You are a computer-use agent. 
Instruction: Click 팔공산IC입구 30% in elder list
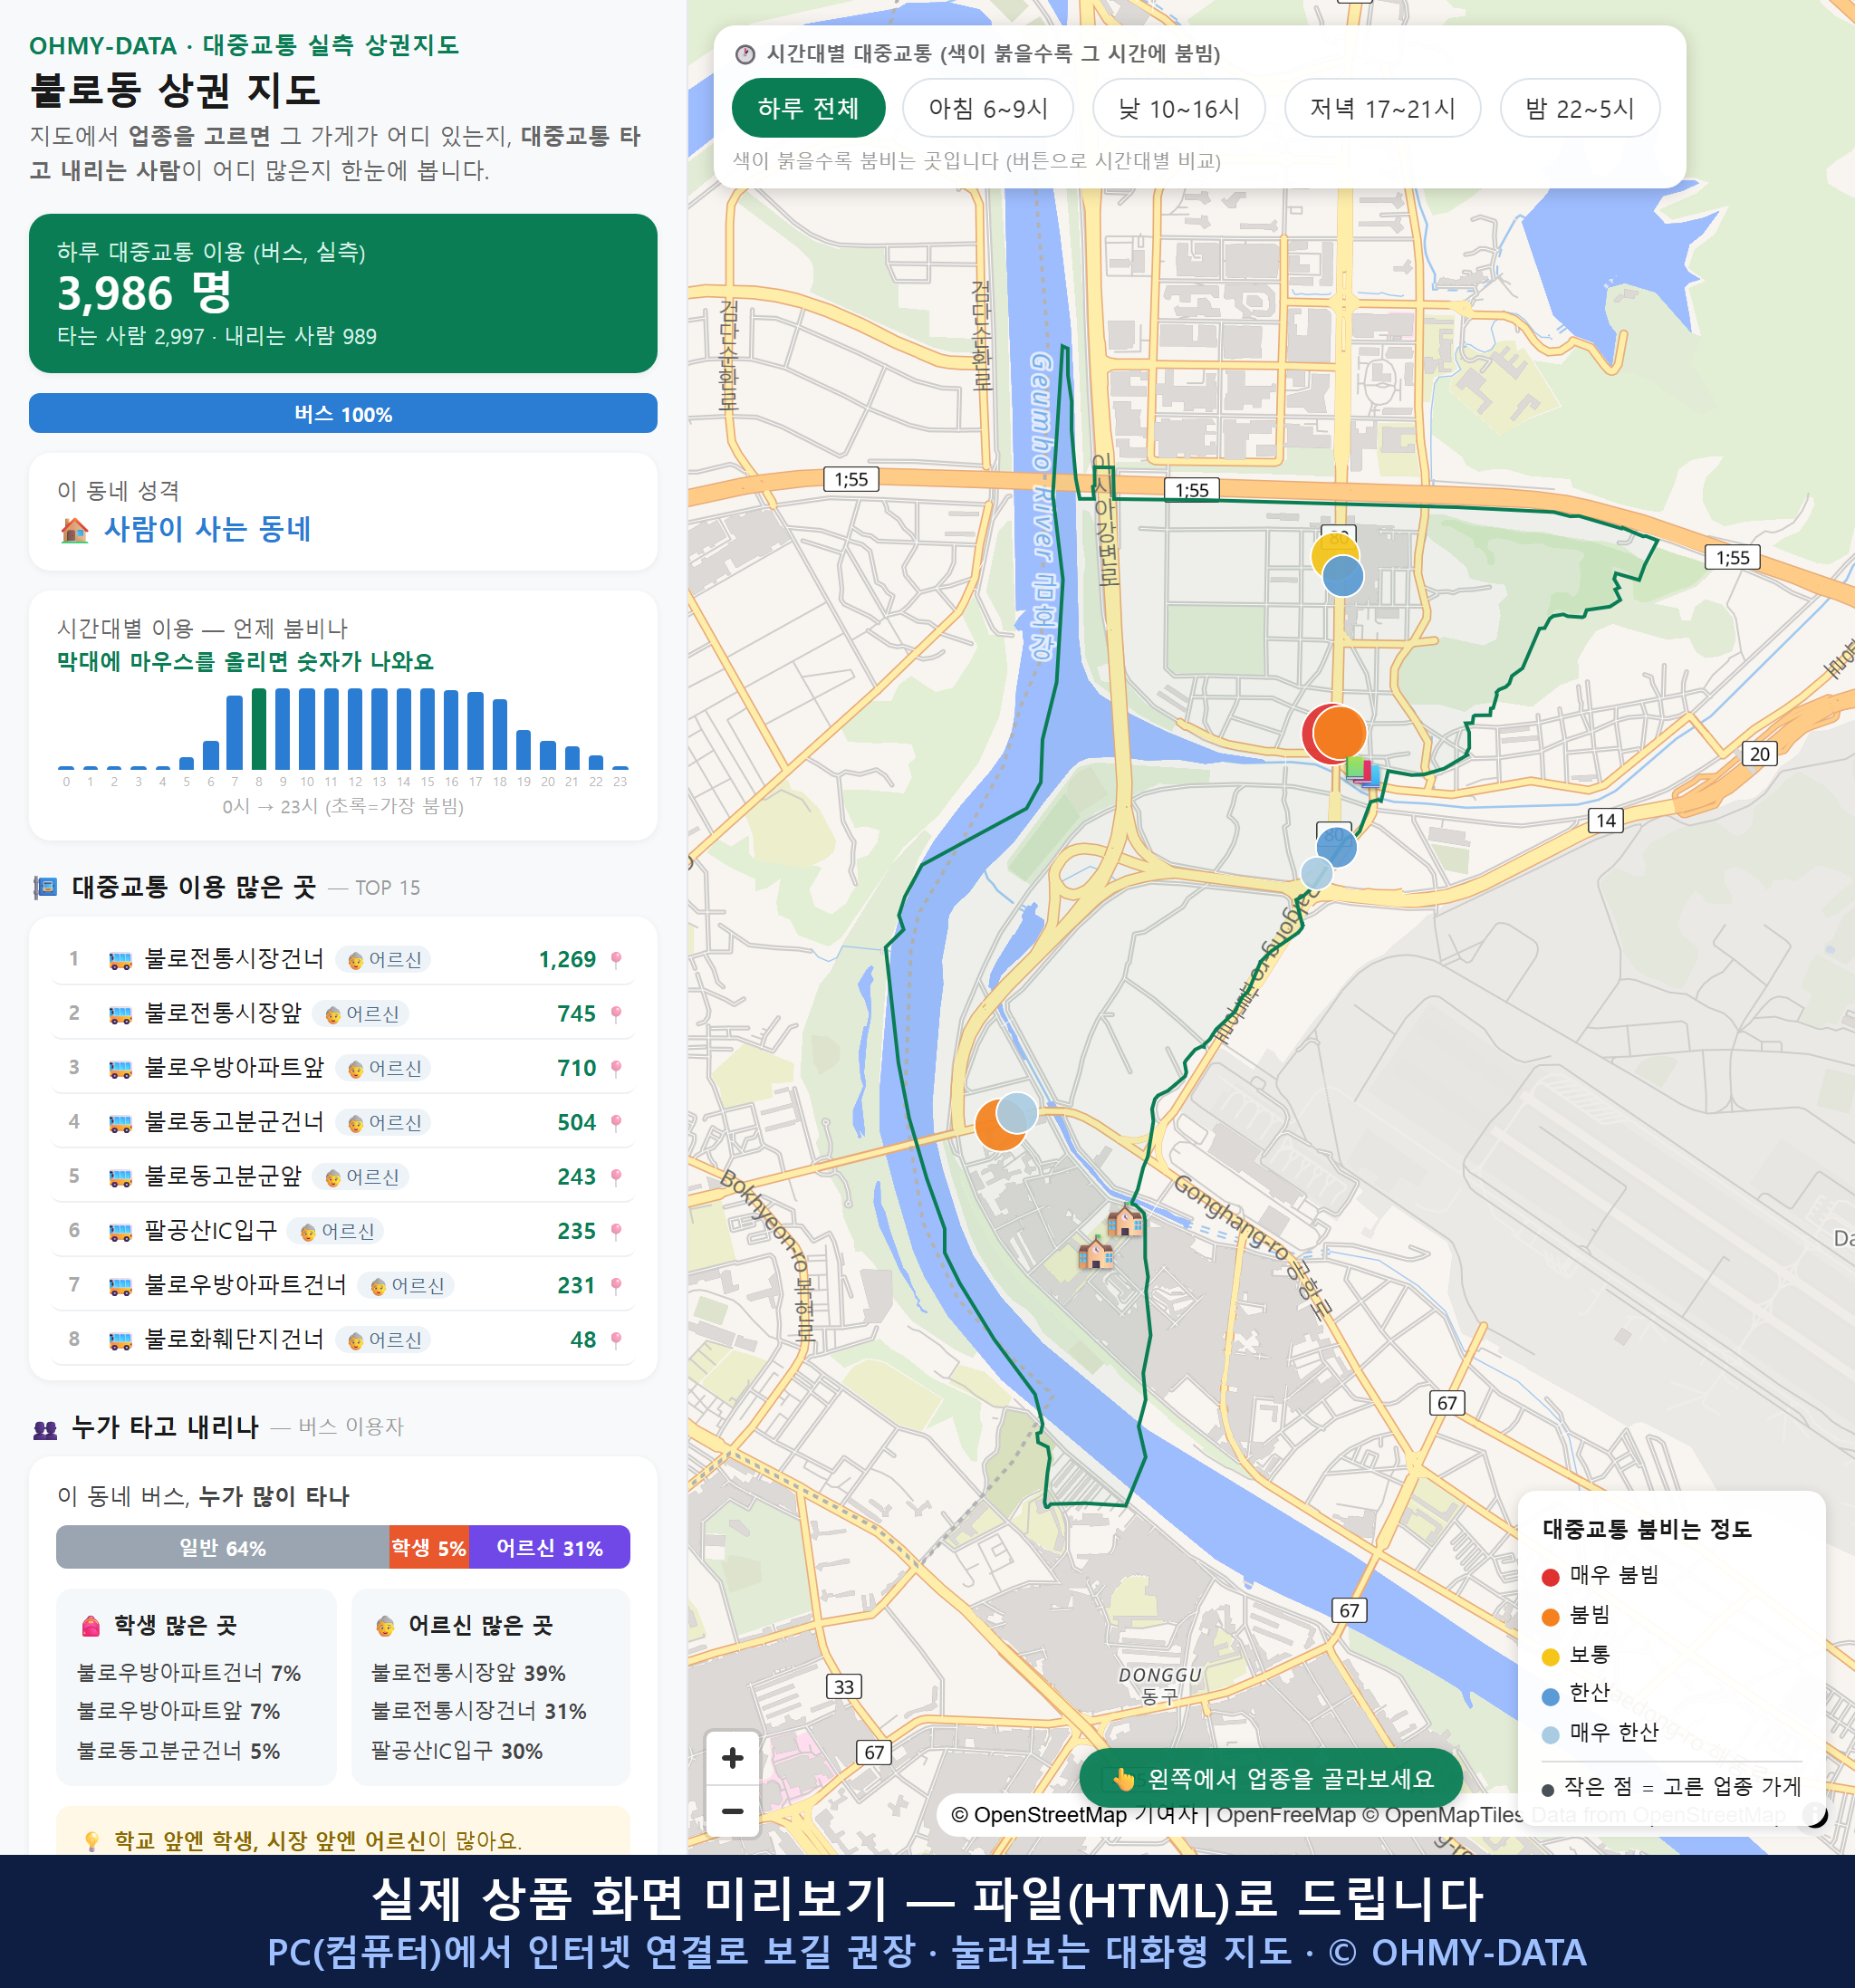point(457,1751)
